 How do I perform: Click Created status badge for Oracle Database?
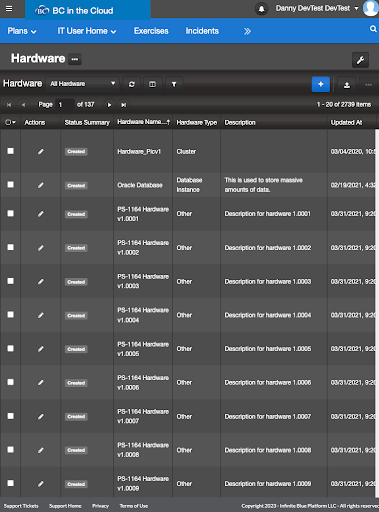(76, 186)
